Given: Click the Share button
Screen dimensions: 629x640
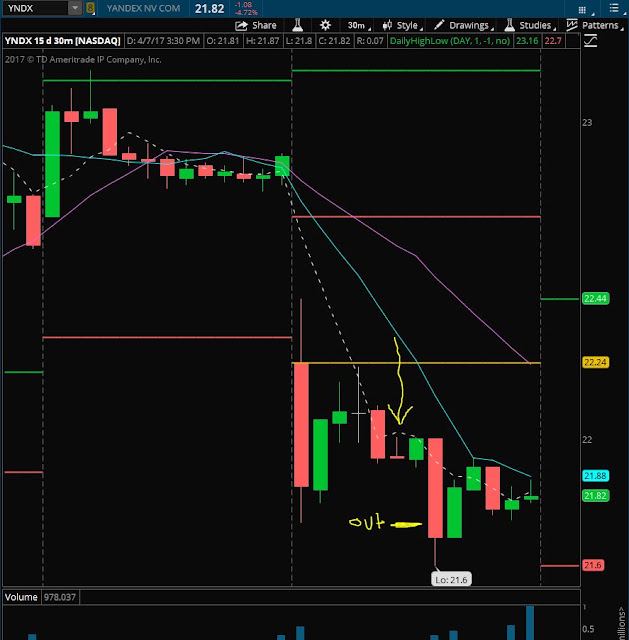Looking at the screenshot, I should pyautogui.click(x=256, y=25).
